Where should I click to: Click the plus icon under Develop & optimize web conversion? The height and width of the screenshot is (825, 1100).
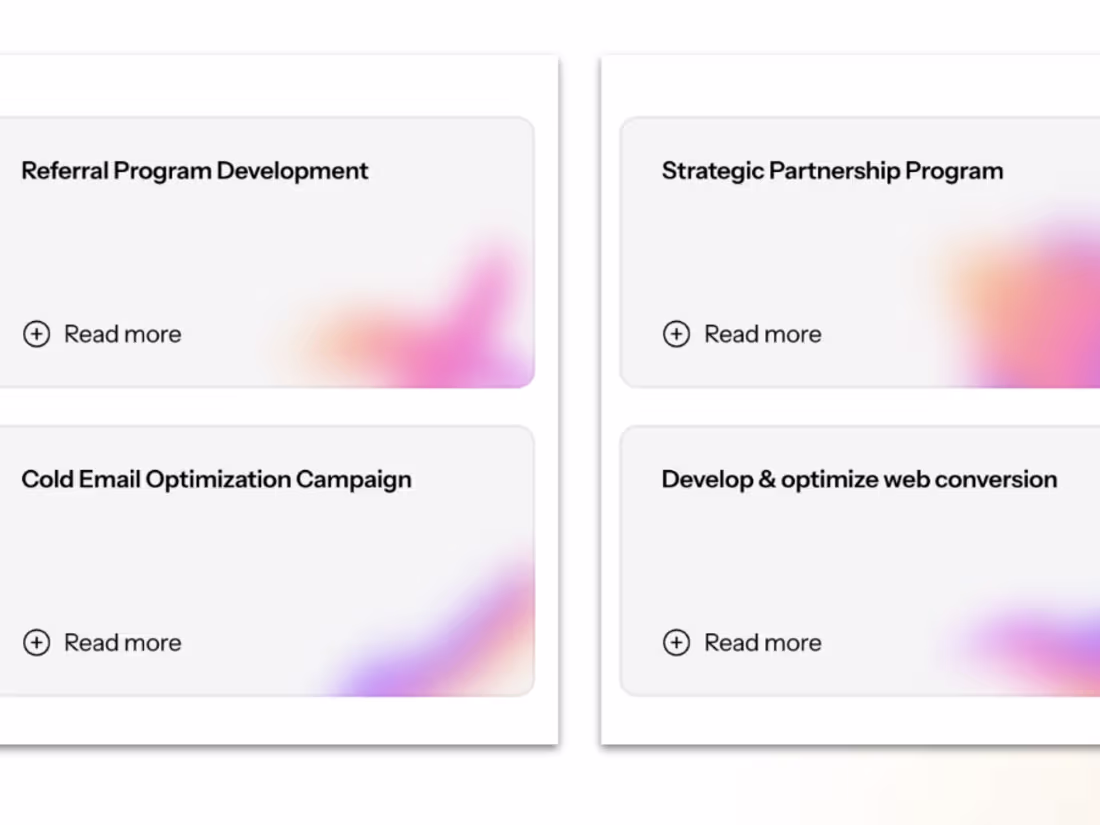click(676, 643)
